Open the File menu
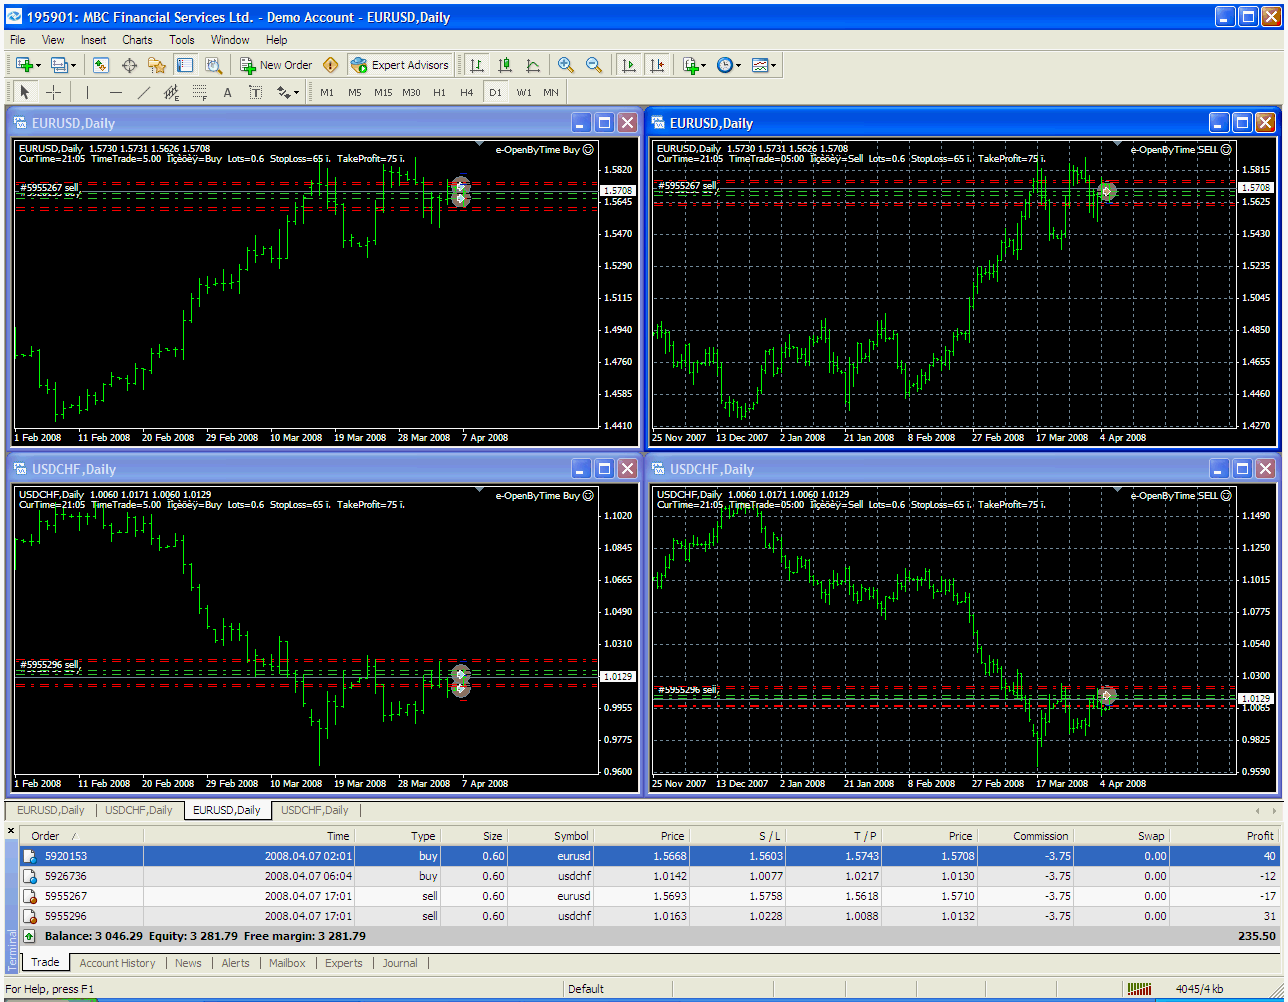Viewport: 1288px width, 1002px height. [x=18, y=40]
